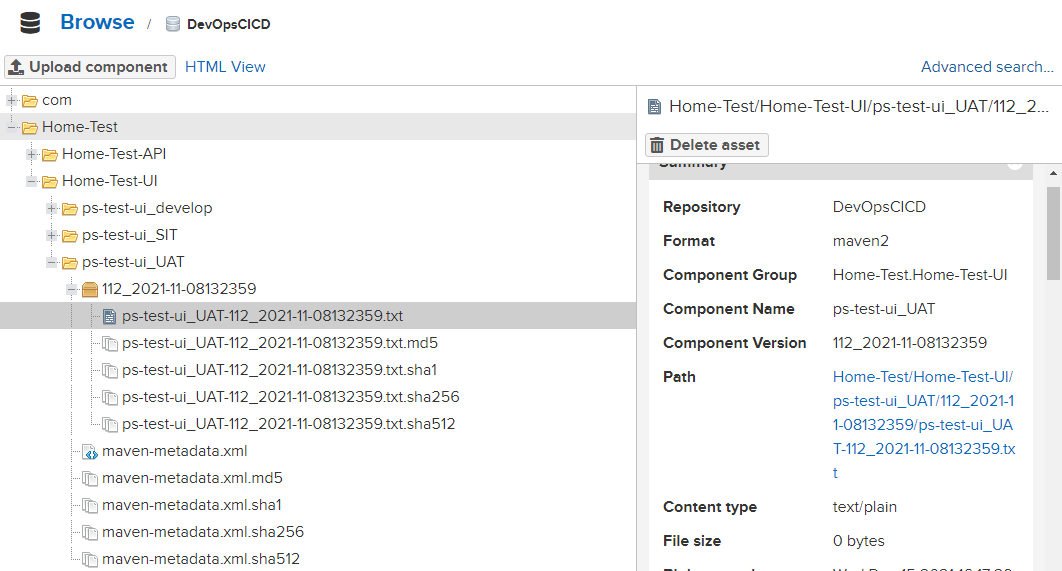
Task: Click the maven-metadata.xml.sha512 file icon
Action: pyautogui.click(x=90, y=560)
